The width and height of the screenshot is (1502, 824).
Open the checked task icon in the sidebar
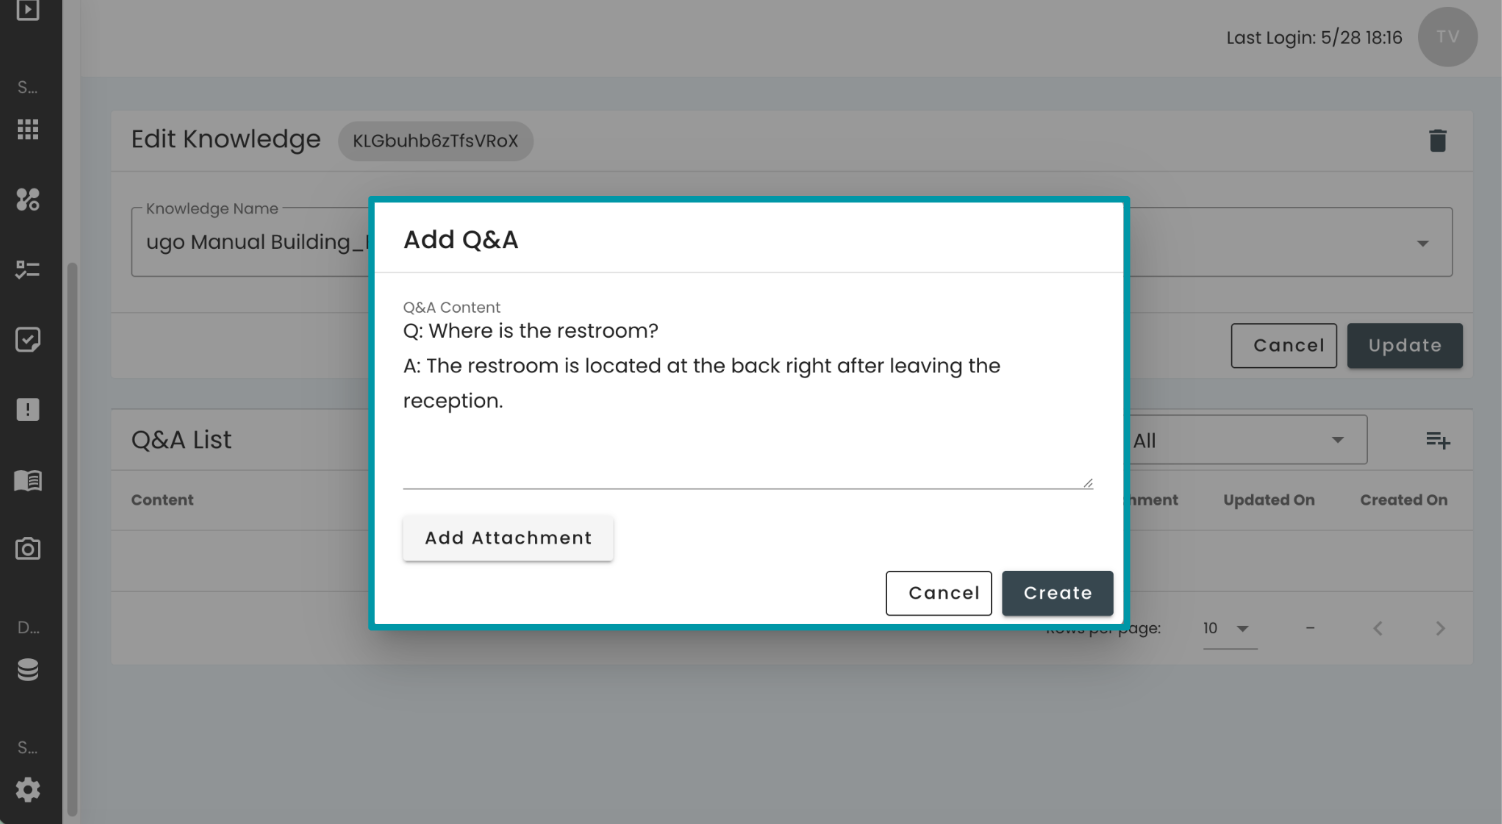pyautogui.click(x=28, y=340)
